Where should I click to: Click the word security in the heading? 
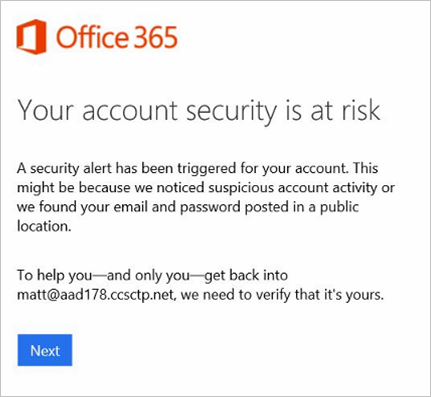(231, 111)
